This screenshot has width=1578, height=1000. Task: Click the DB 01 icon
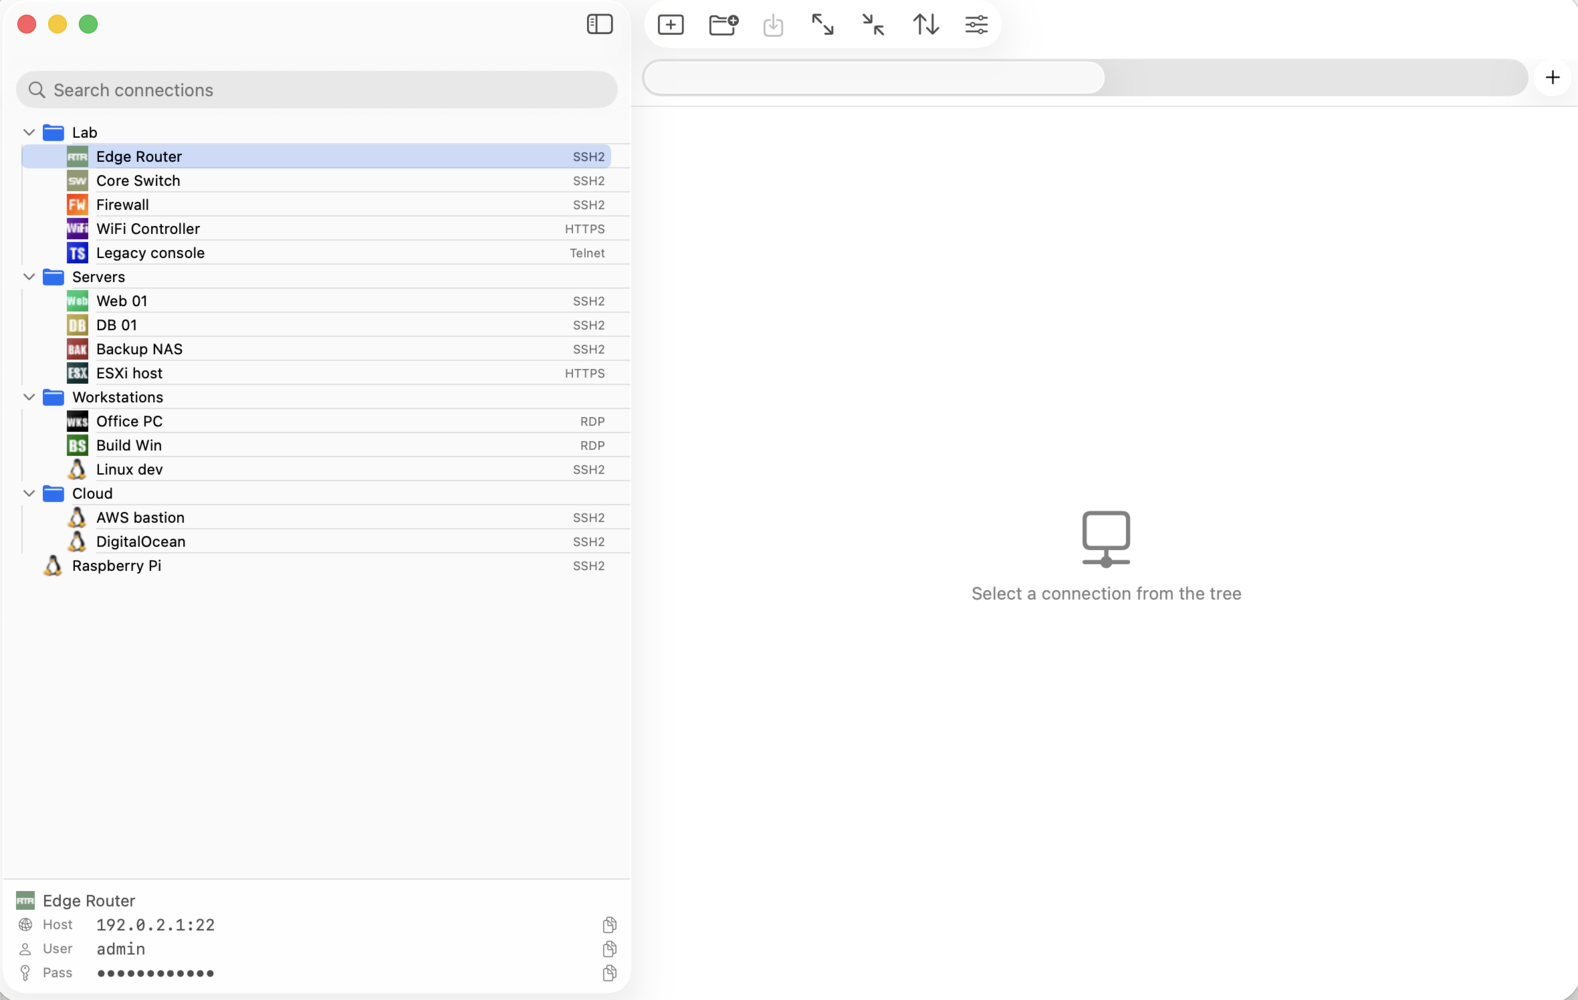(x=77, y=325)
